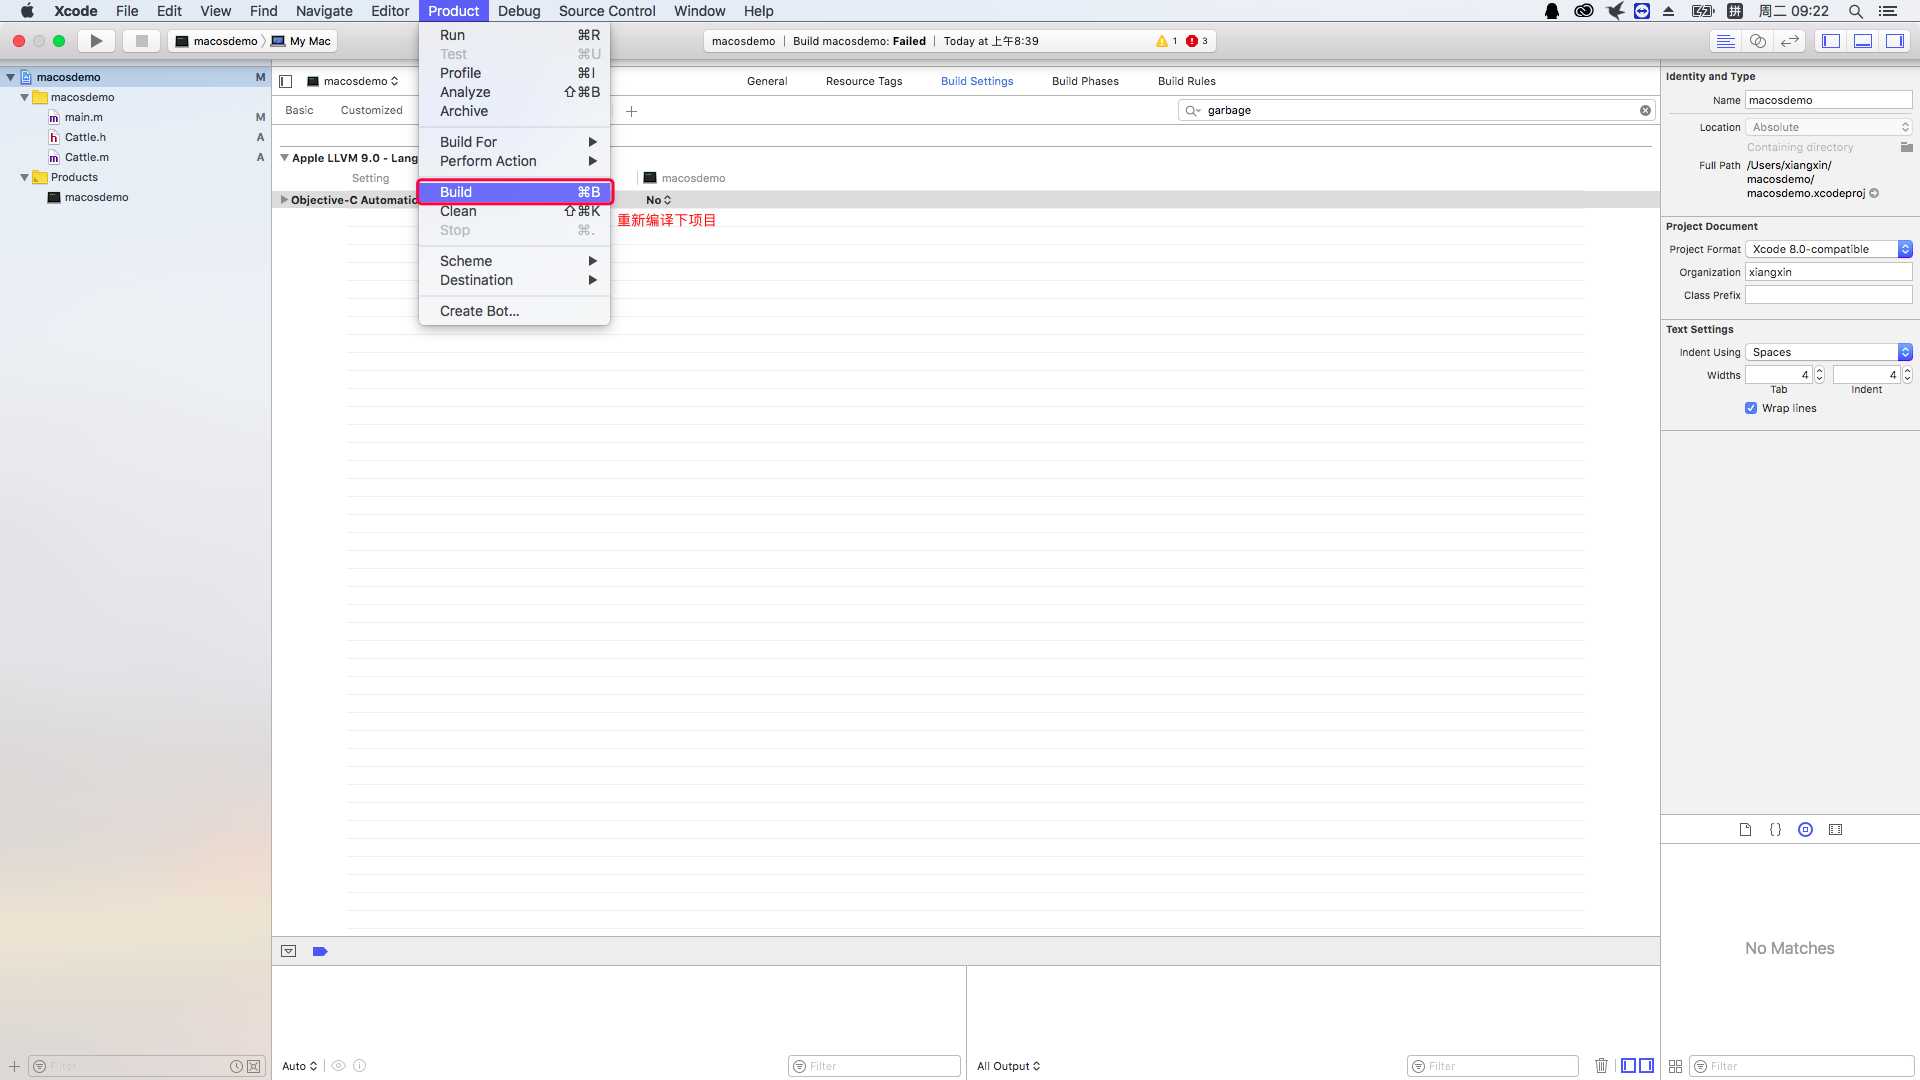Click the Organization text field

(x=1829, y=272)
